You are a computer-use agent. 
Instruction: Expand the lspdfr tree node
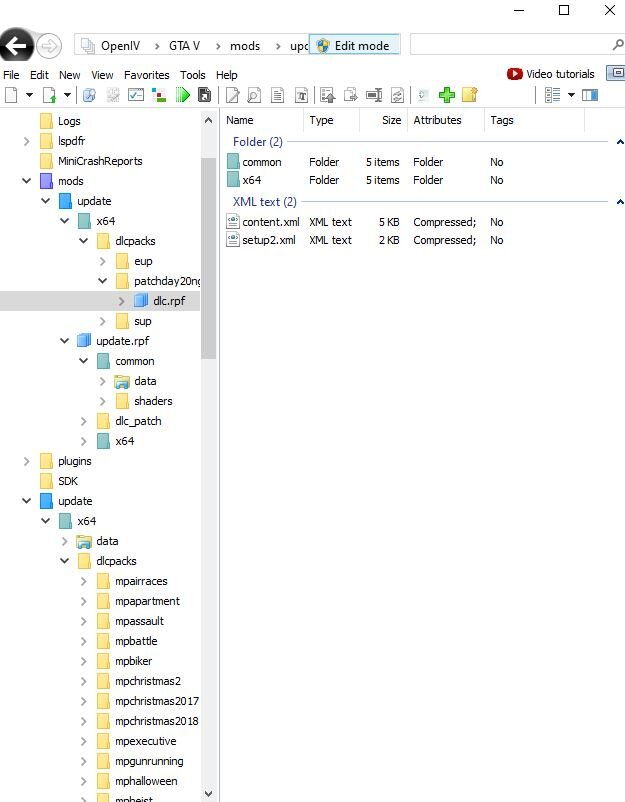click(x=27, y=141)
